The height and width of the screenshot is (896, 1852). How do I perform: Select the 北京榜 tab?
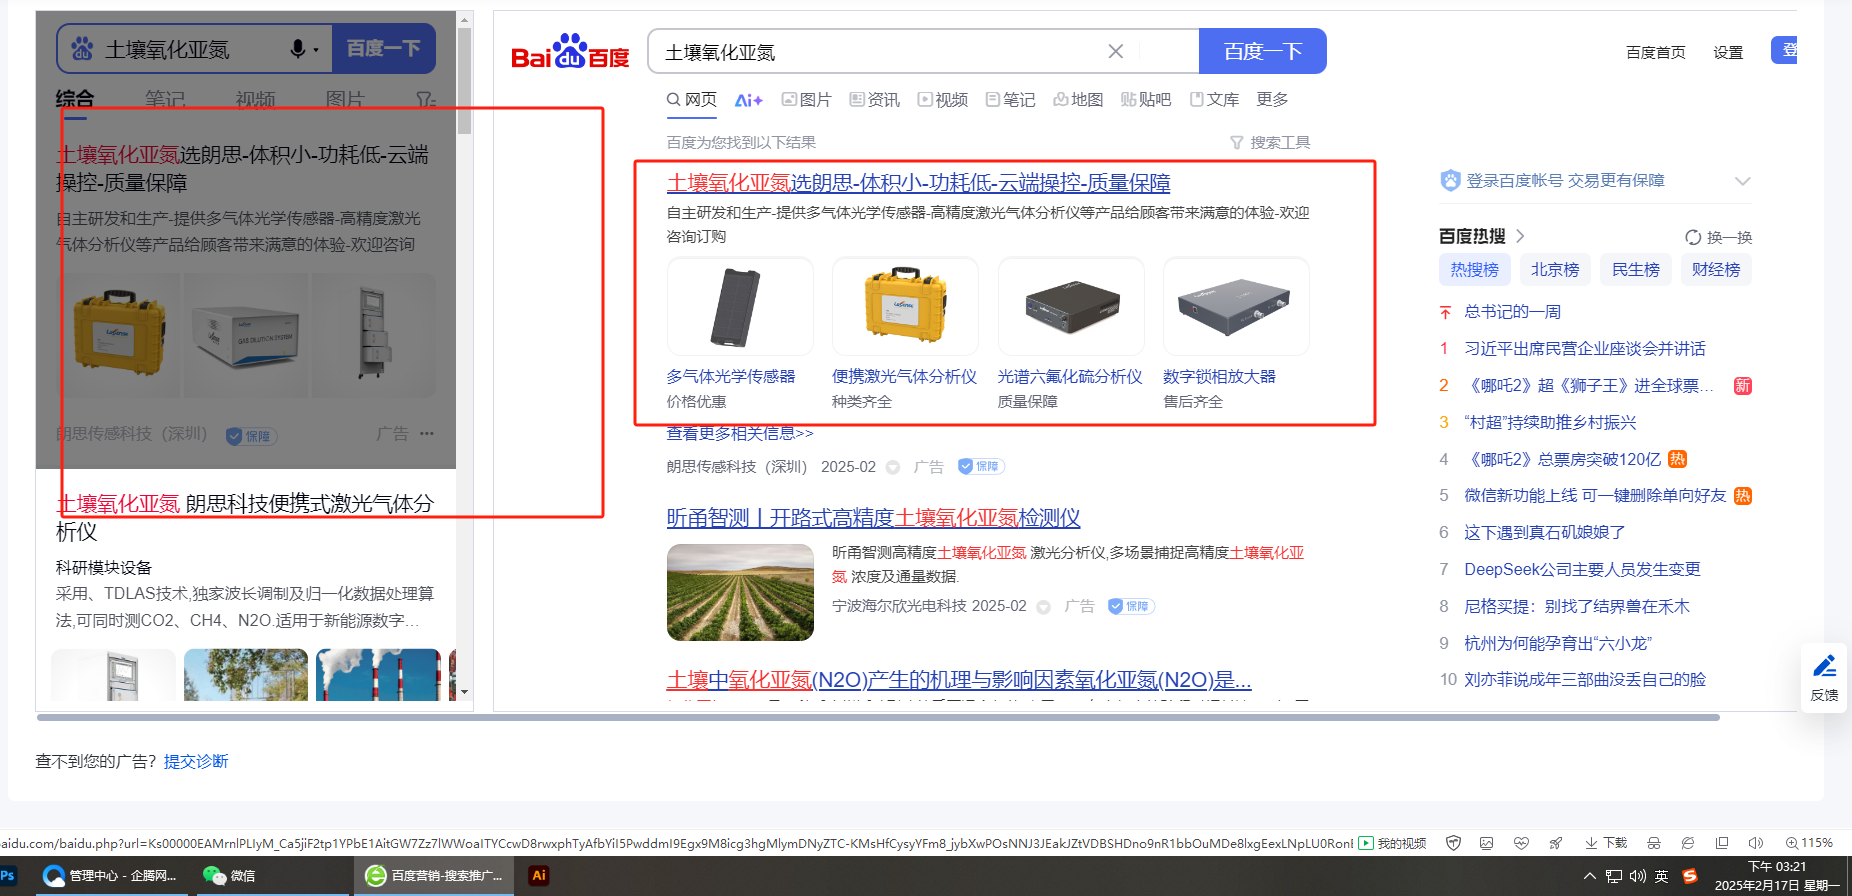click(x=1555, y=270)
